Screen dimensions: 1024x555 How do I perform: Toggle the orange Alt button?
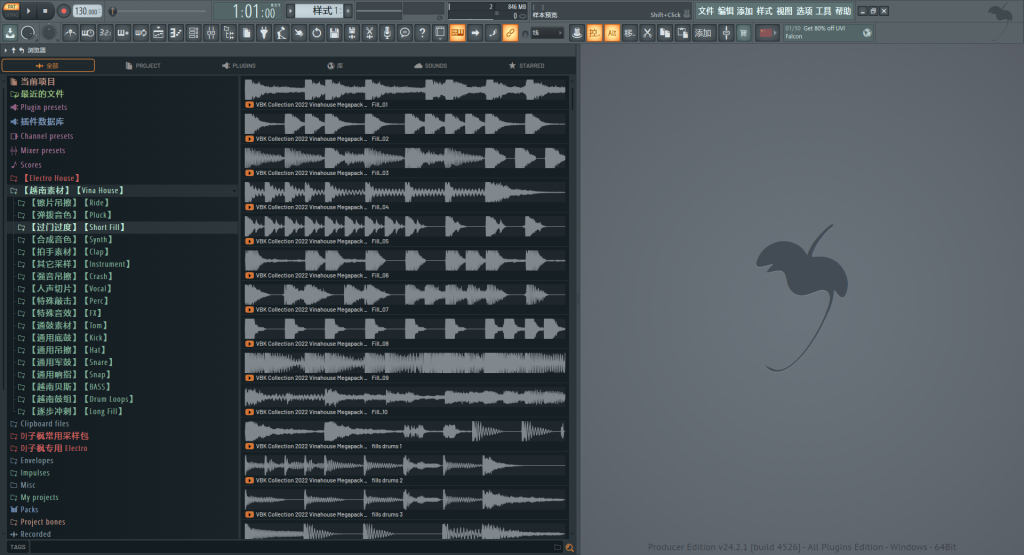point(612,33)
